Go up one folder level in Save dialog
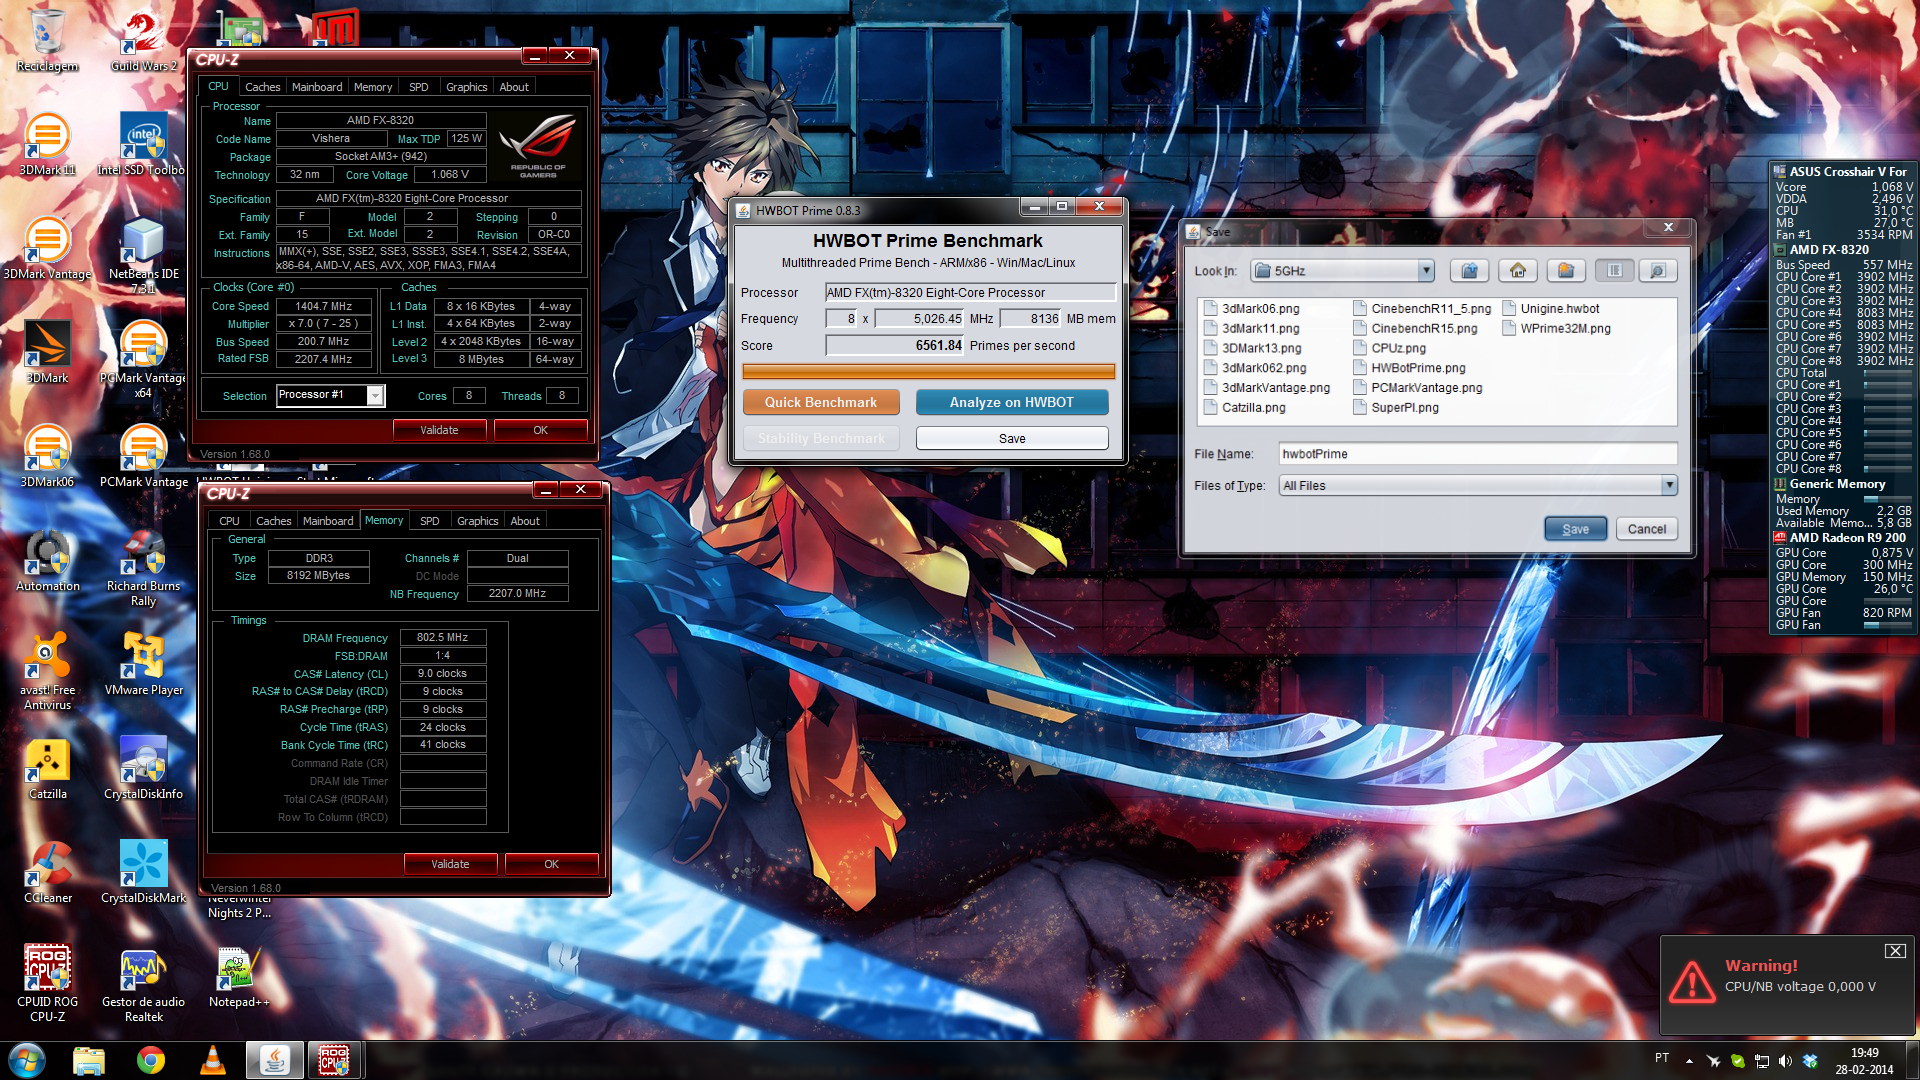The height and width of the screenshot is (1080, 1920). pos(1469,271)
